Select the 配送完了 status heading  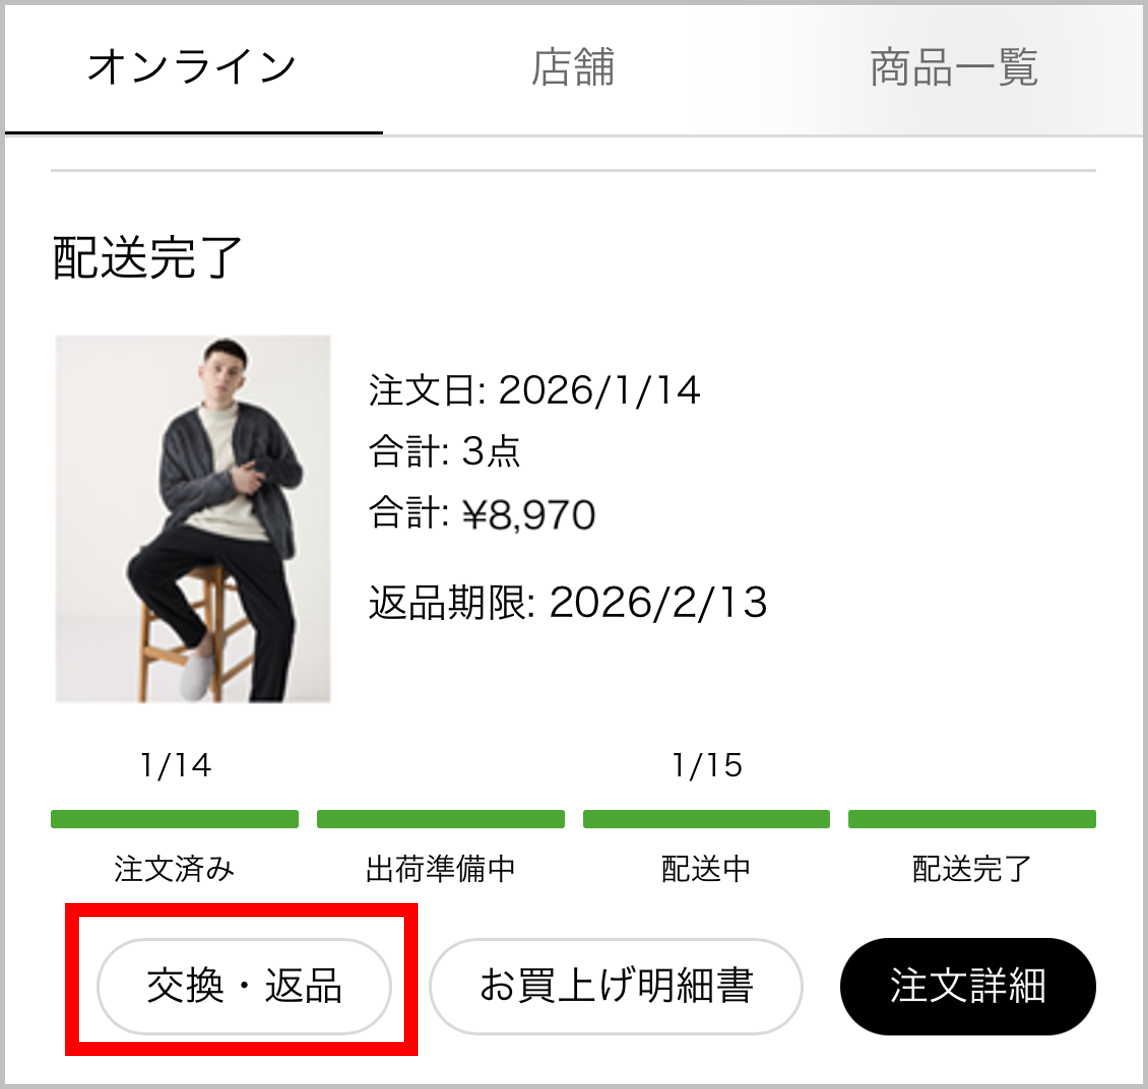click(148, 258)
